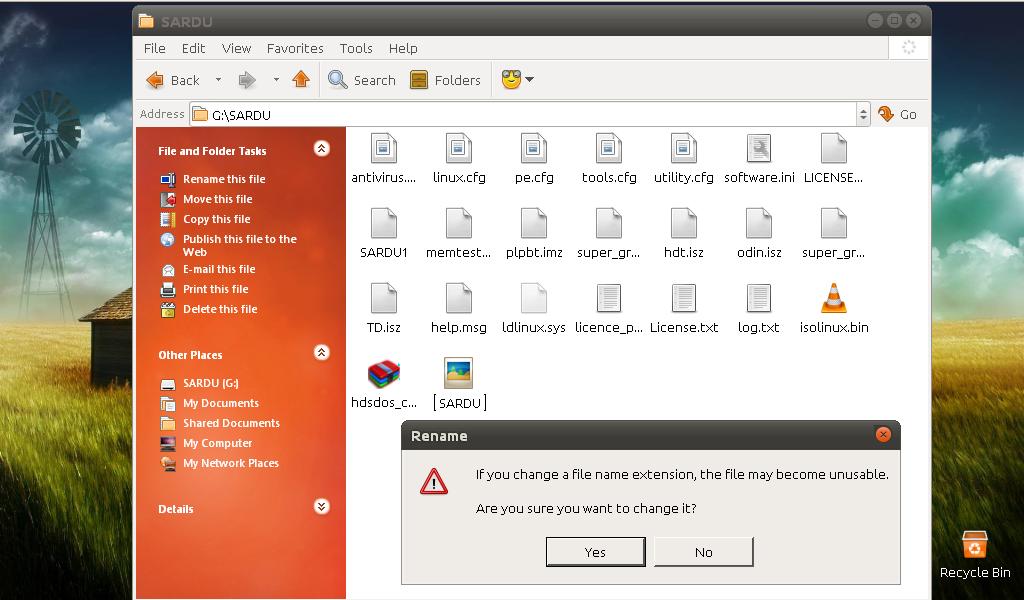Expand the Details section
The image size is (1024, 600).
[x=321, y=507]
